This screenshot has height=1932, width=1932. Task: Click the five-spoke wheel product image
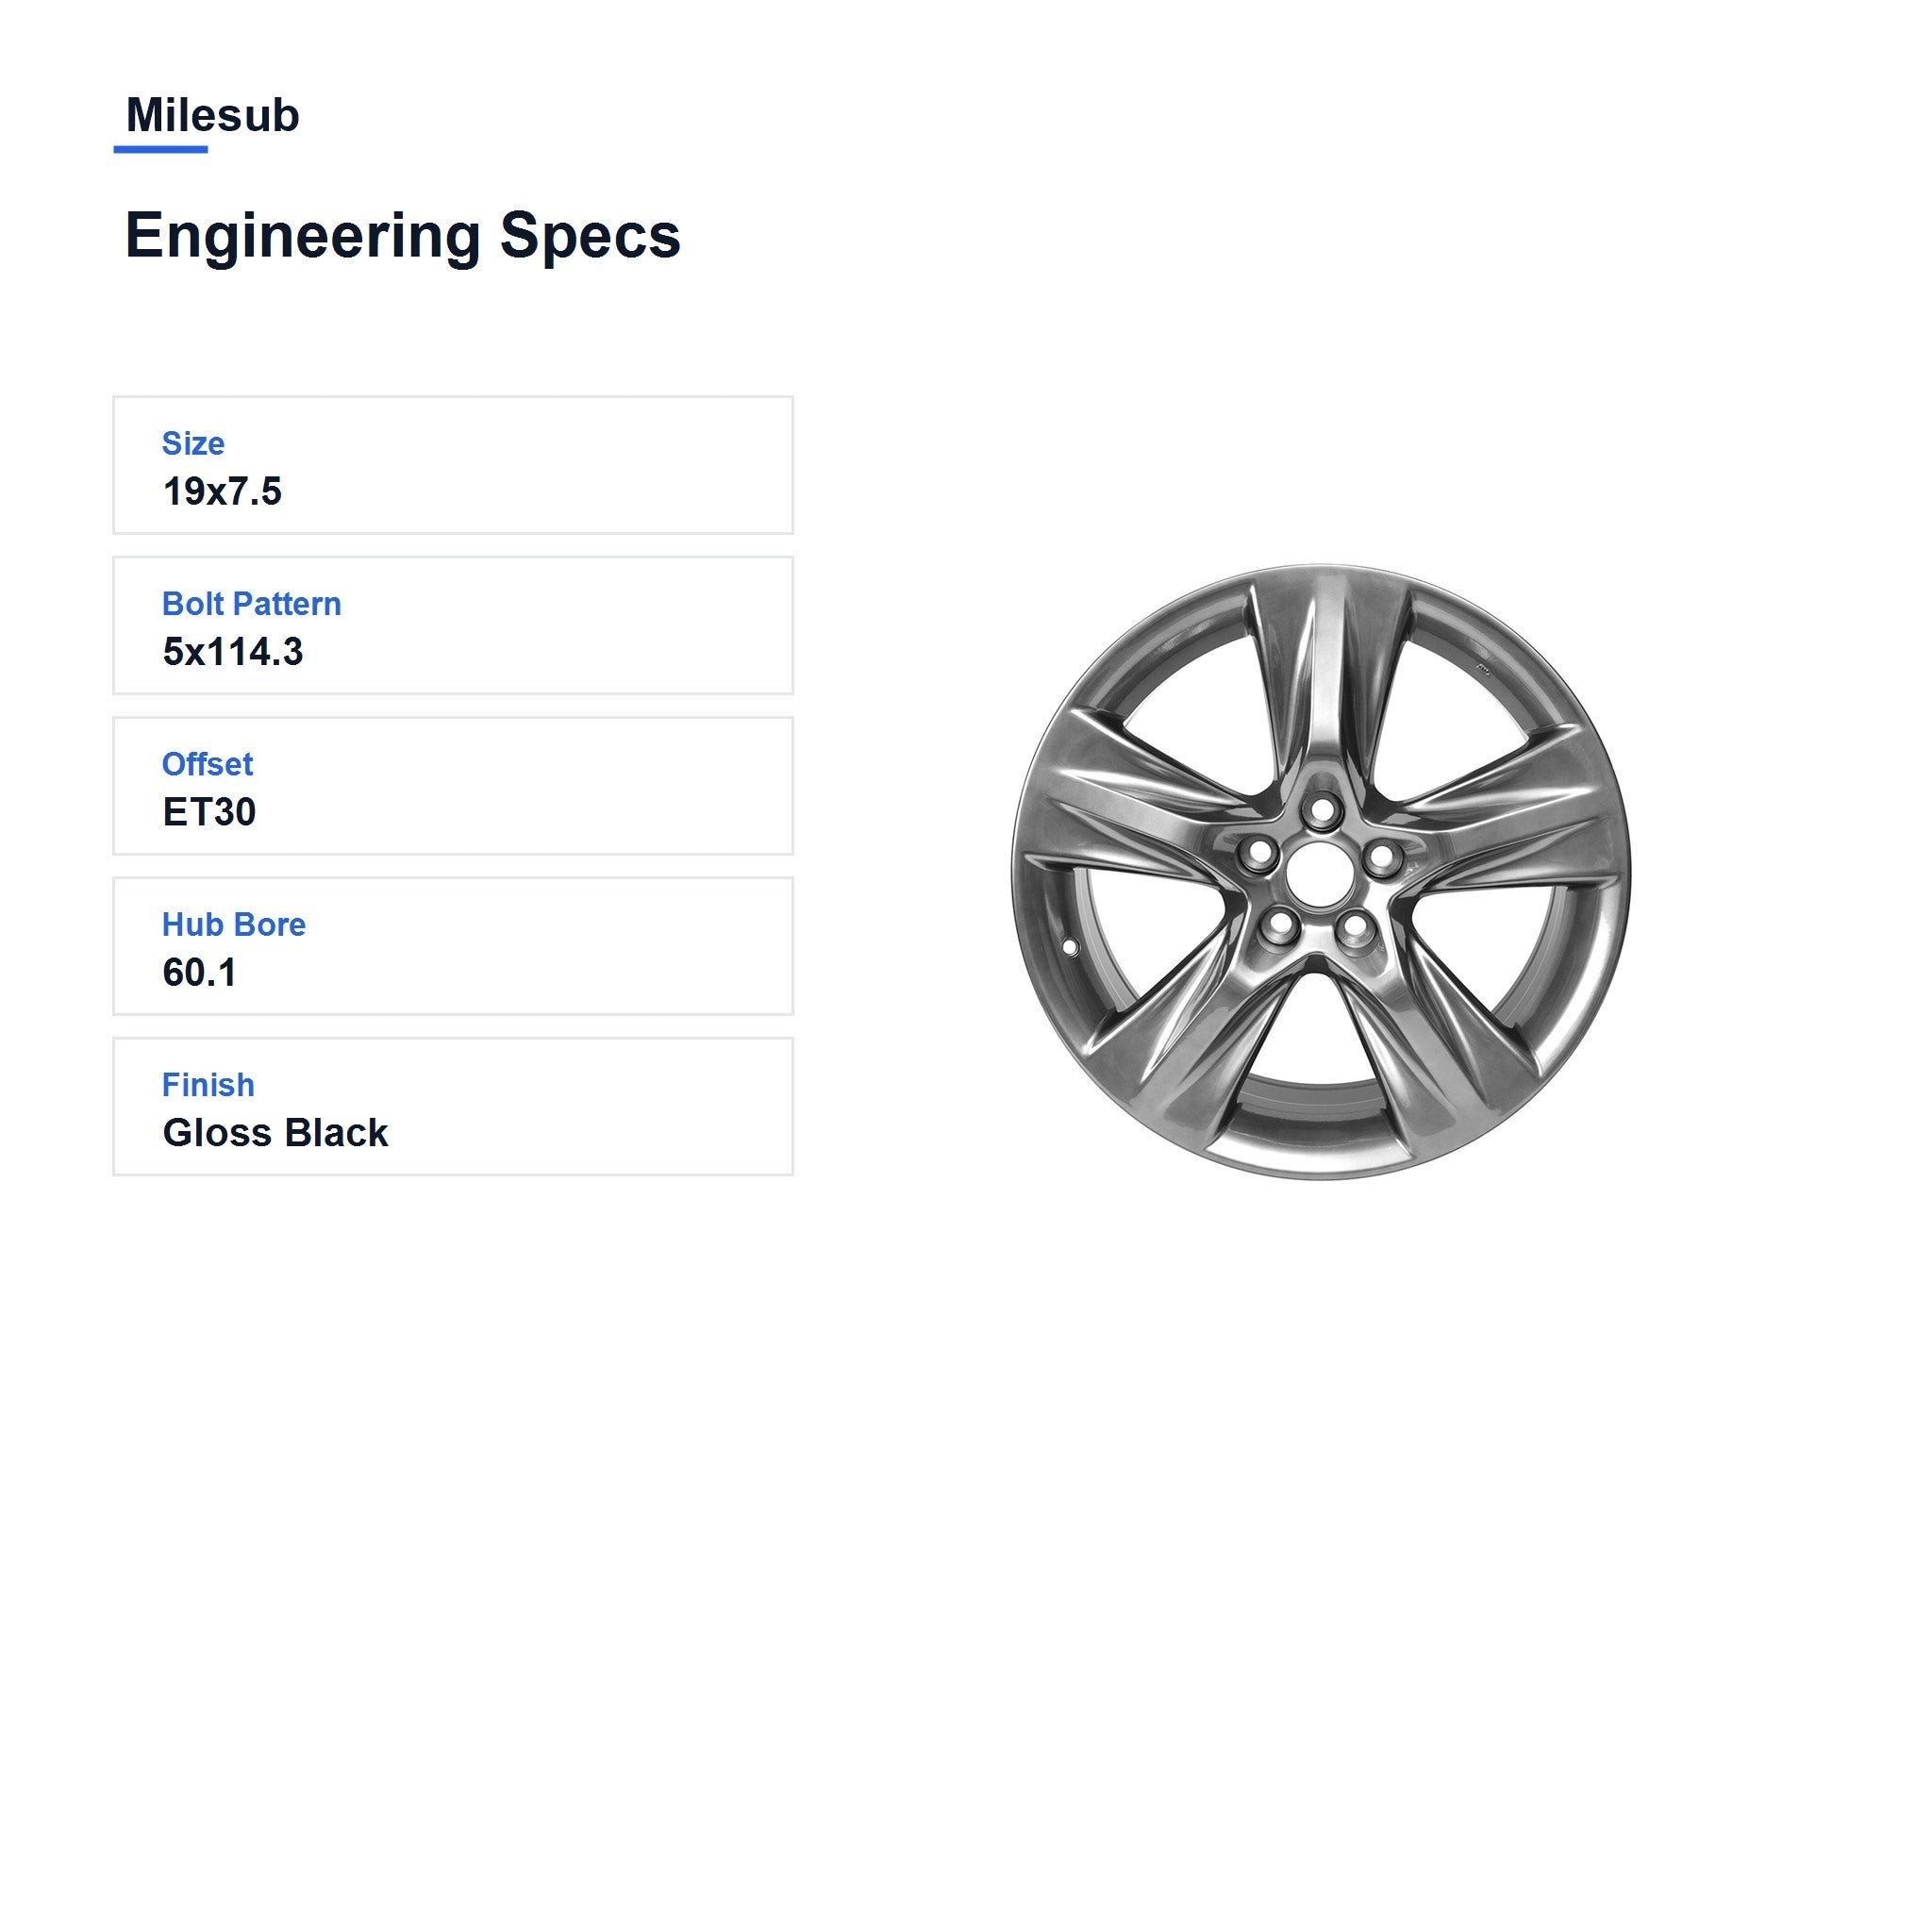coord(1320,871)
